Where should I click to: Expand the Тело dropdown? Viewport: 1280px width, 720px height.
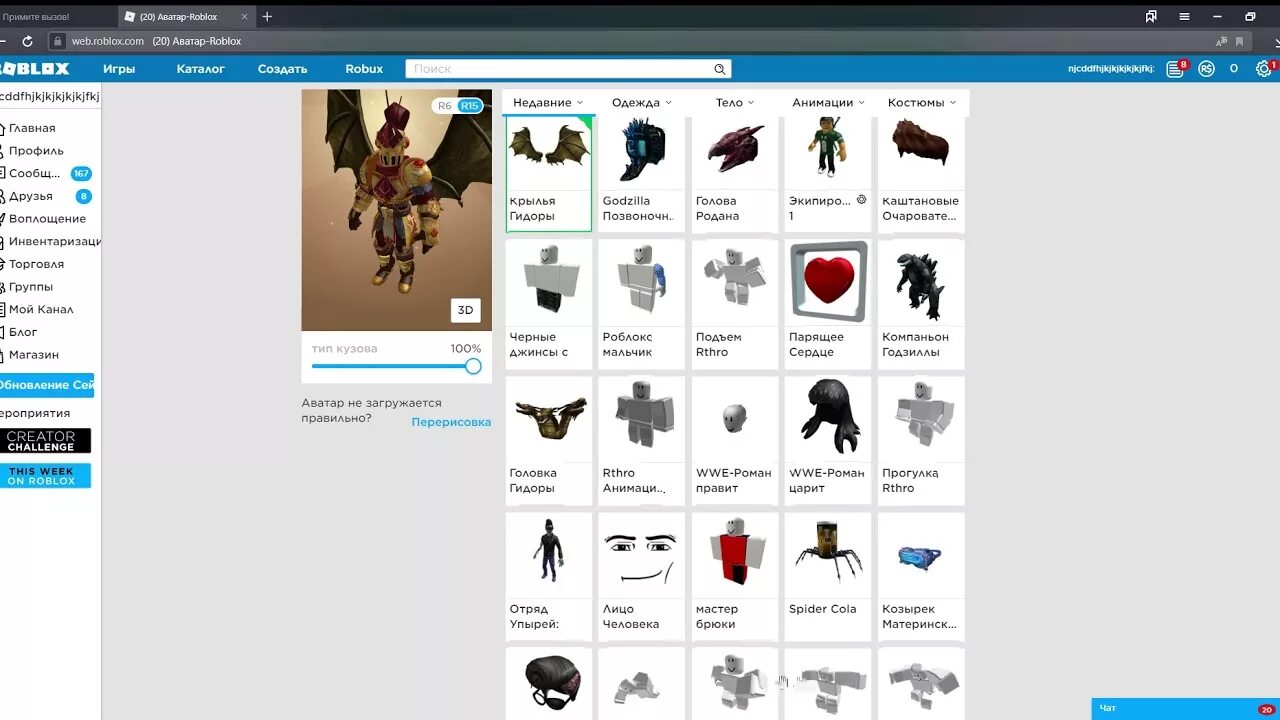click(735, 102)
